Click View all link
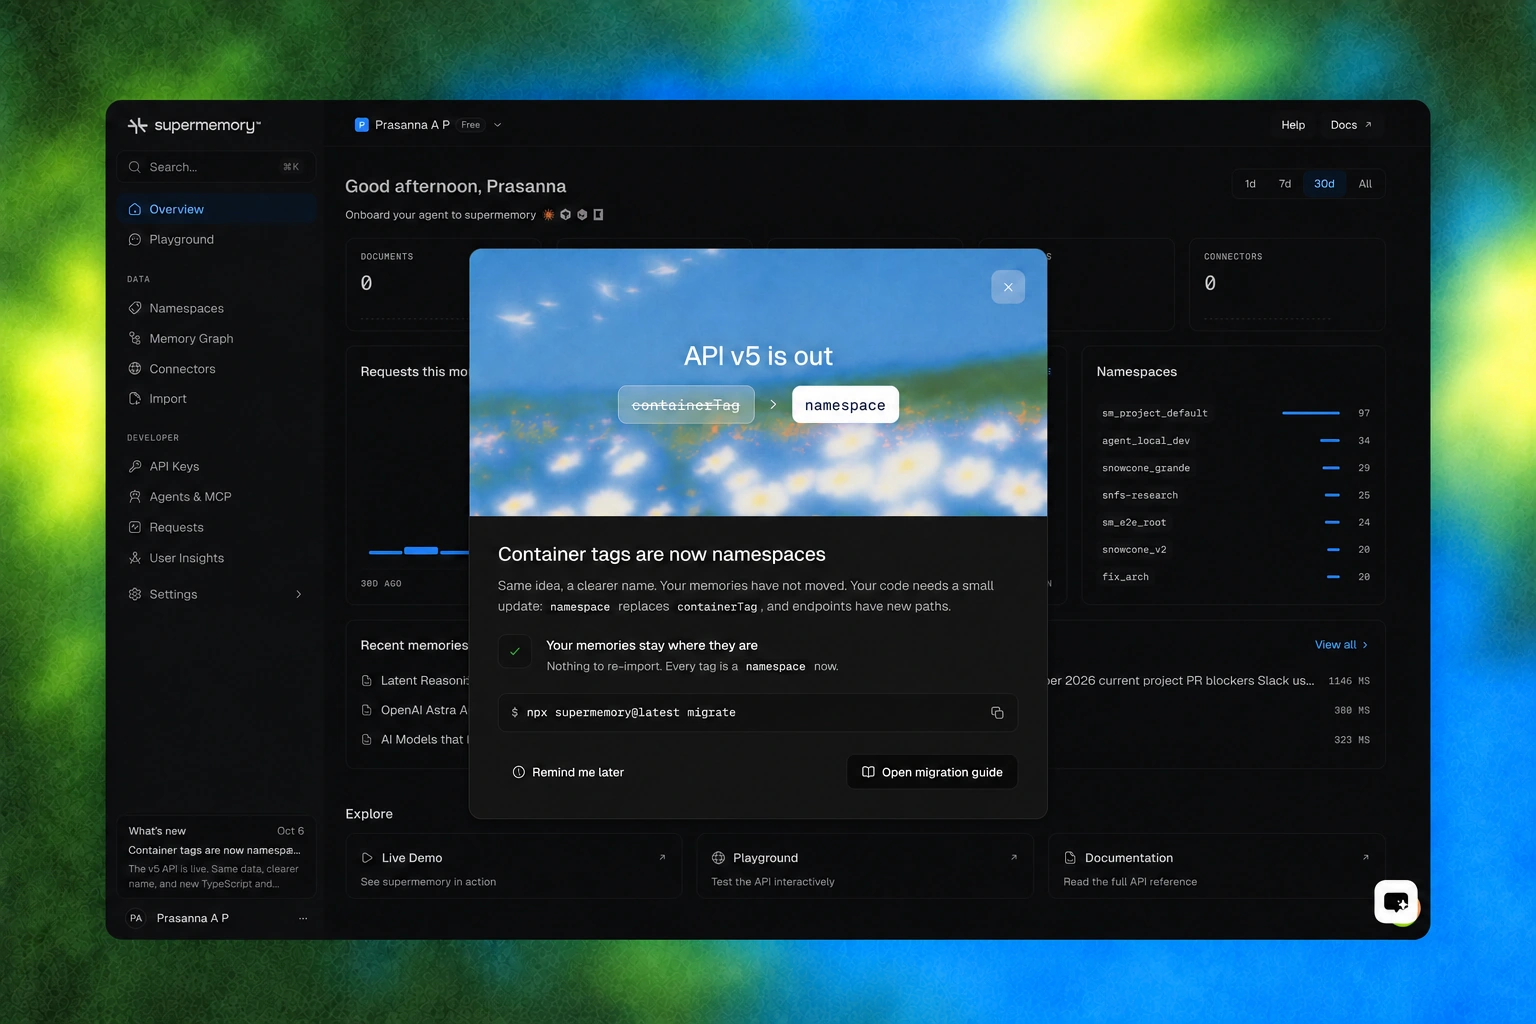1536x1024 pixels. point(1341,645)
